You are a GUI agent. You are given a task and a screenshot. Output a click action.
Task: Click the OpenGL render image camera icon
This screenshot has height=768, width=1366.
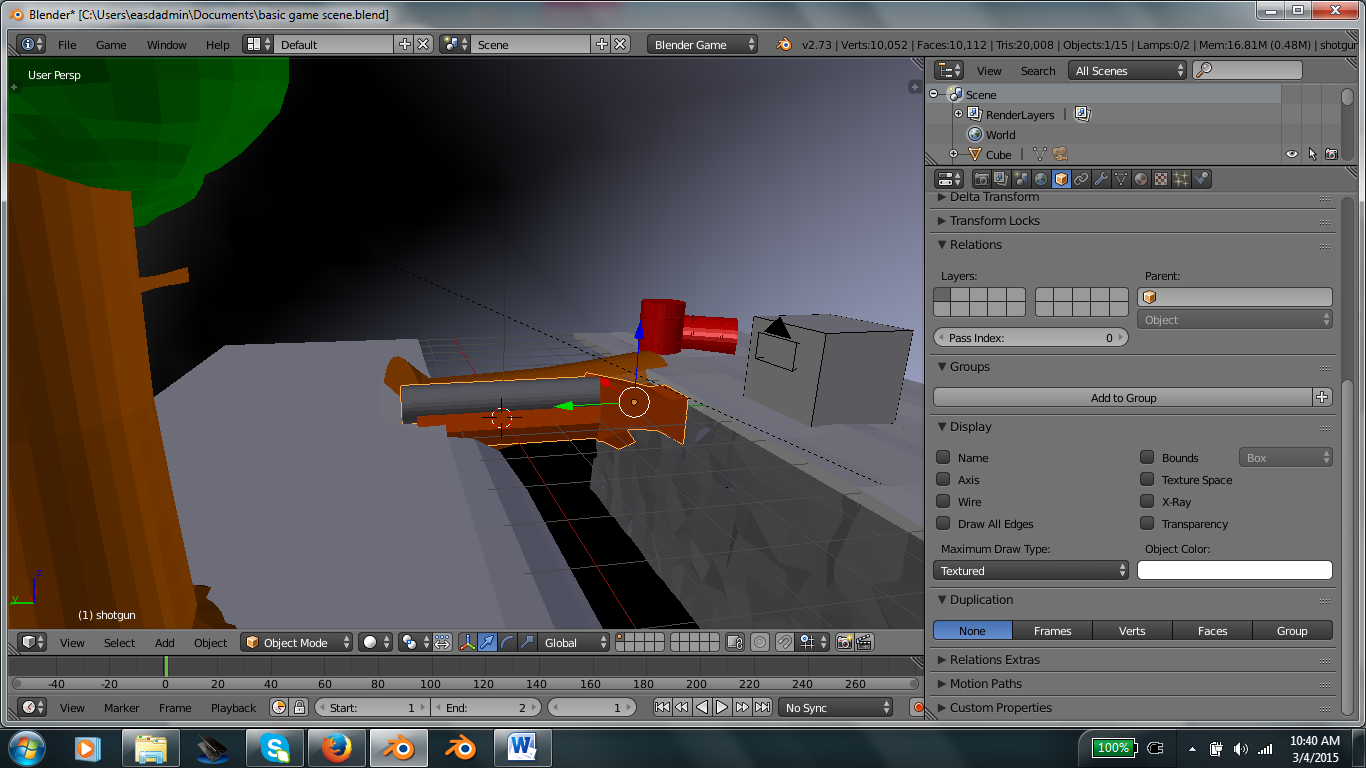point(844,642)
